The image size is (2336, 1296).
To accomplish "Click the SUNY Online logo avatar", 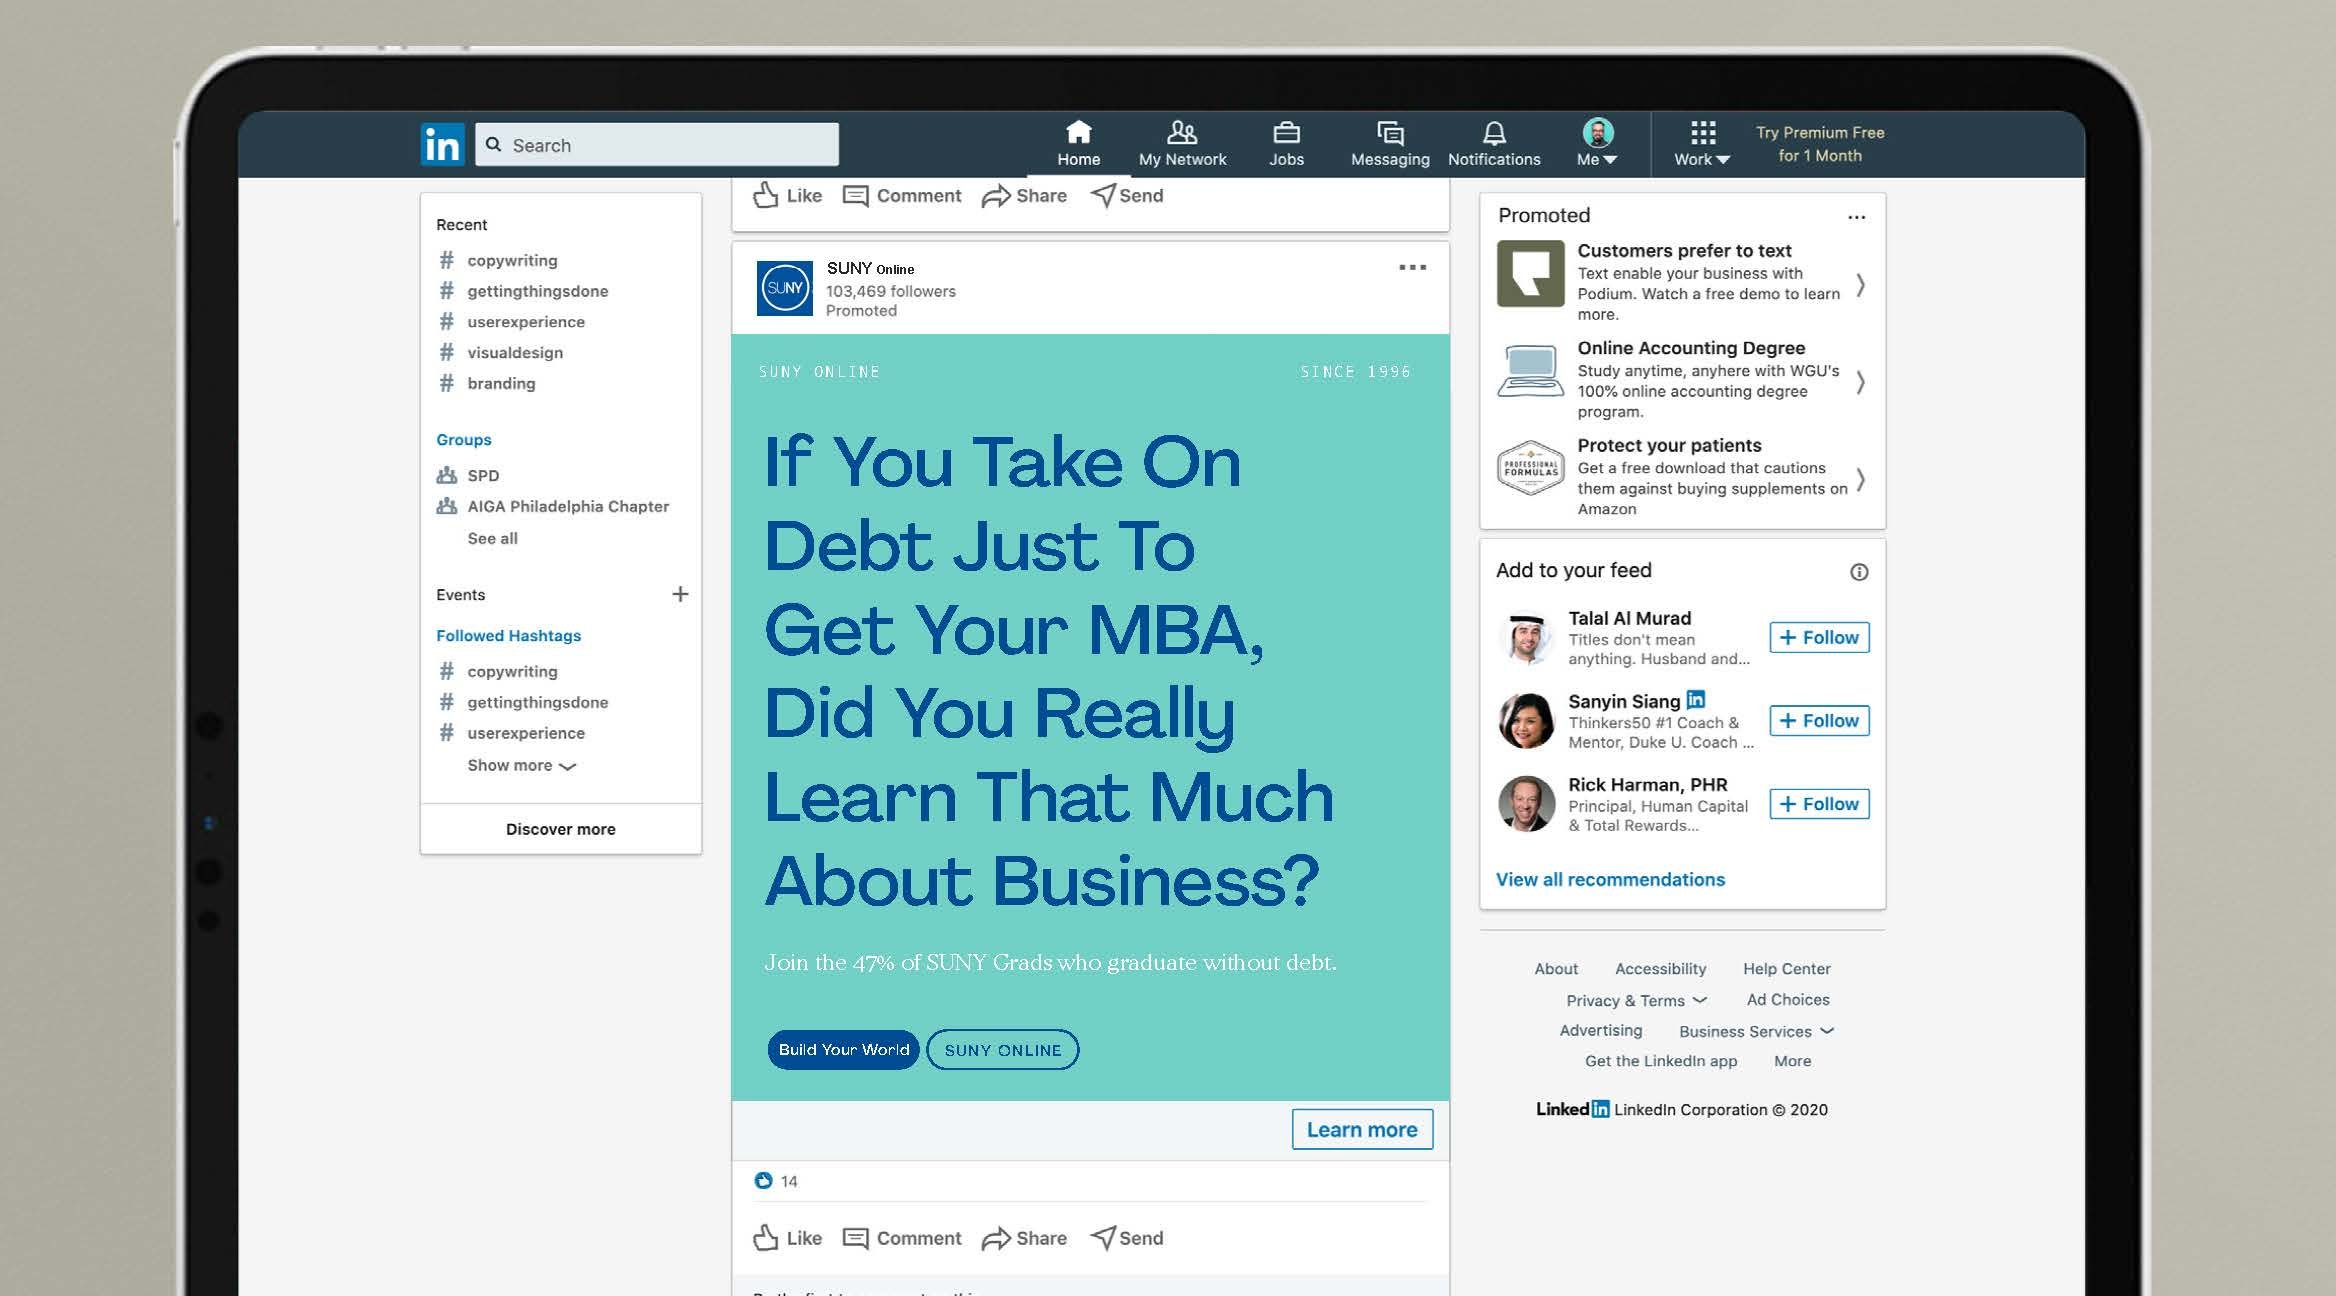I will pyautogui.click(x=784, y=288).
